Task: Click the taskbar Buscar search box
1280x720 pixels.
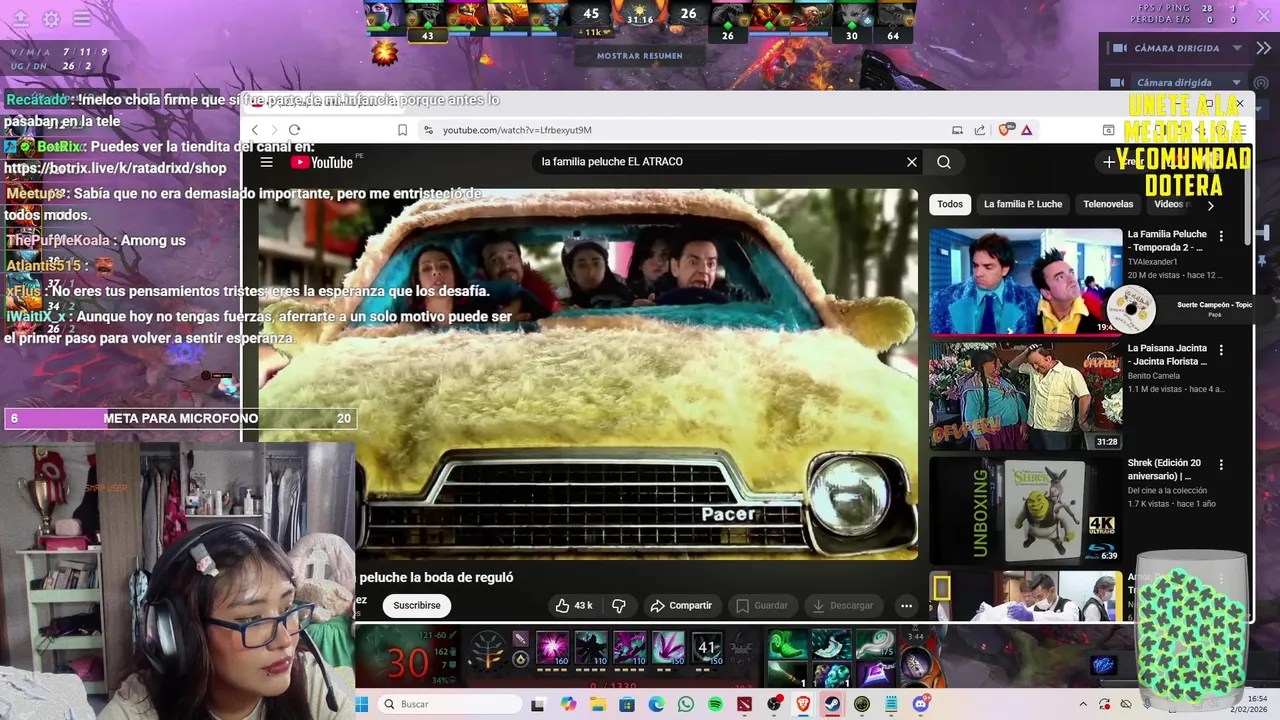Action: point(448,704)
